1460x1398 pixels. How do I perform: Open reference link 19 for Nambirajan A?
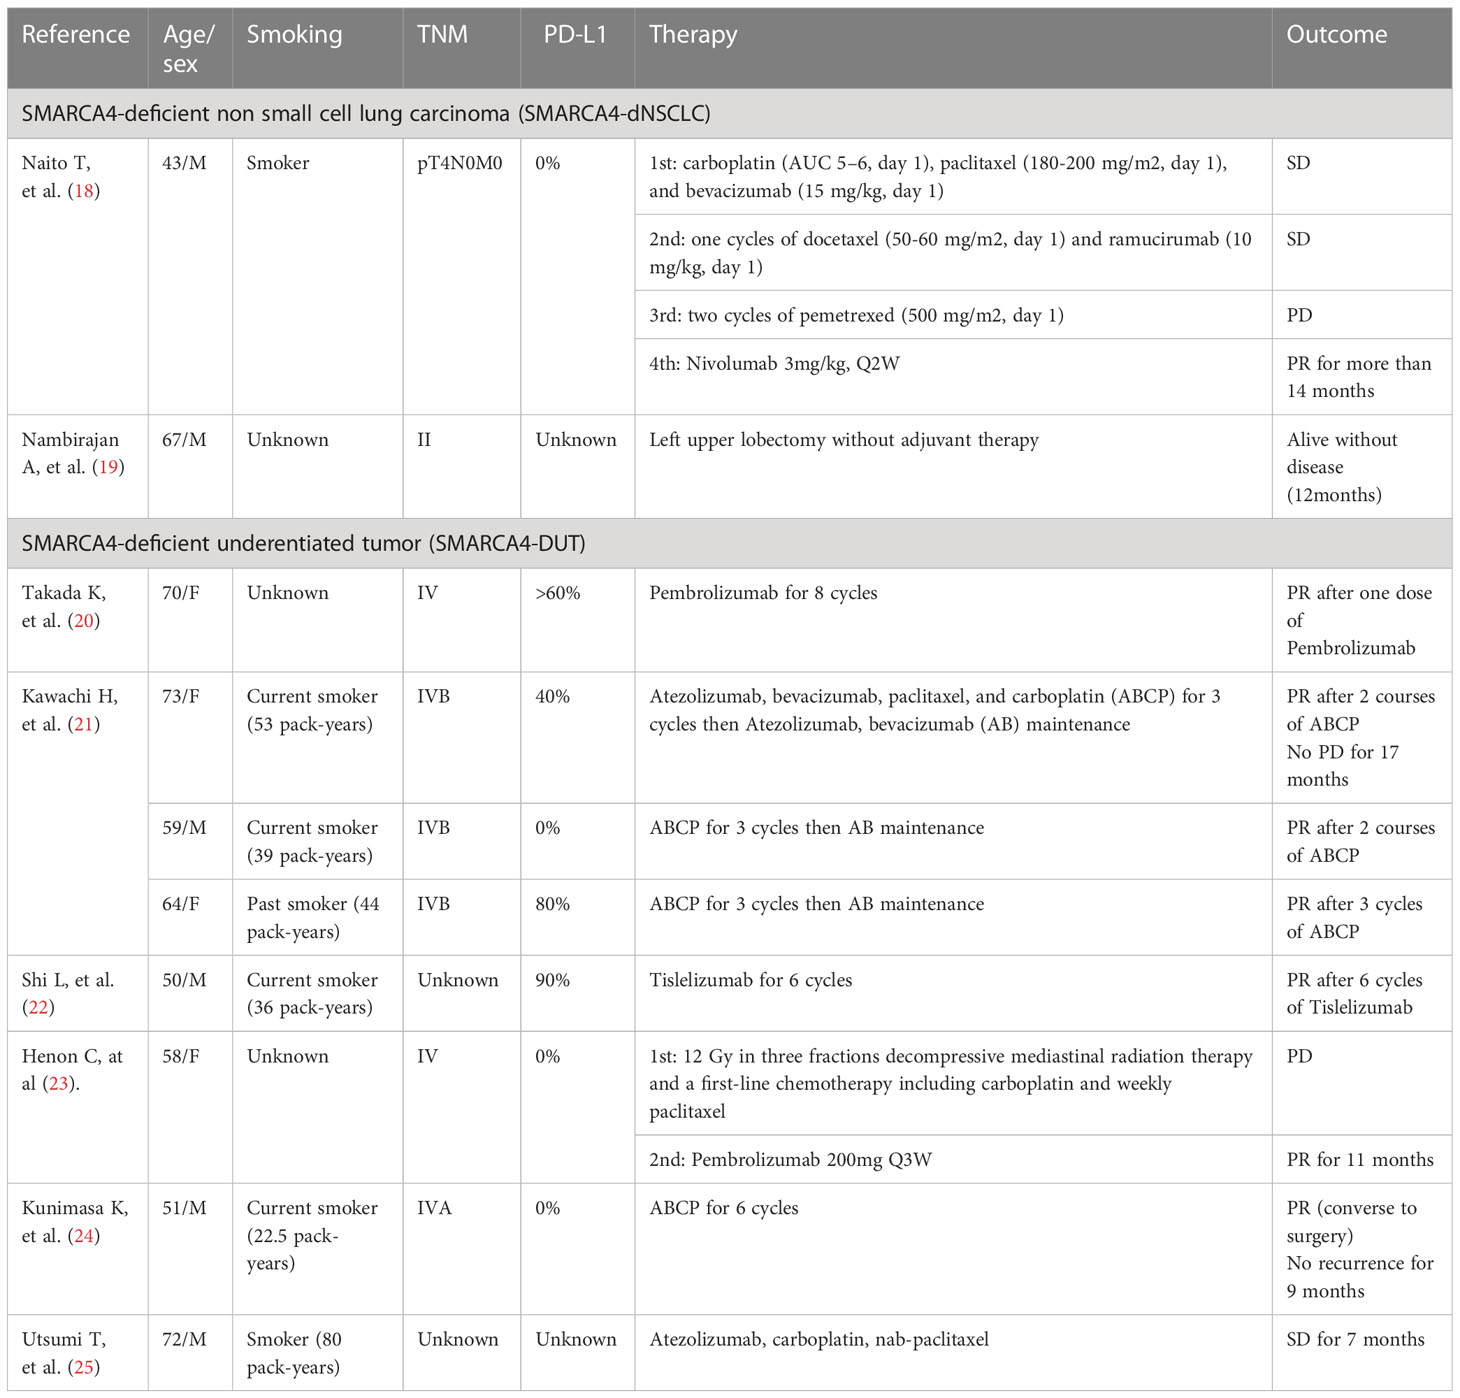coord(108,467)
